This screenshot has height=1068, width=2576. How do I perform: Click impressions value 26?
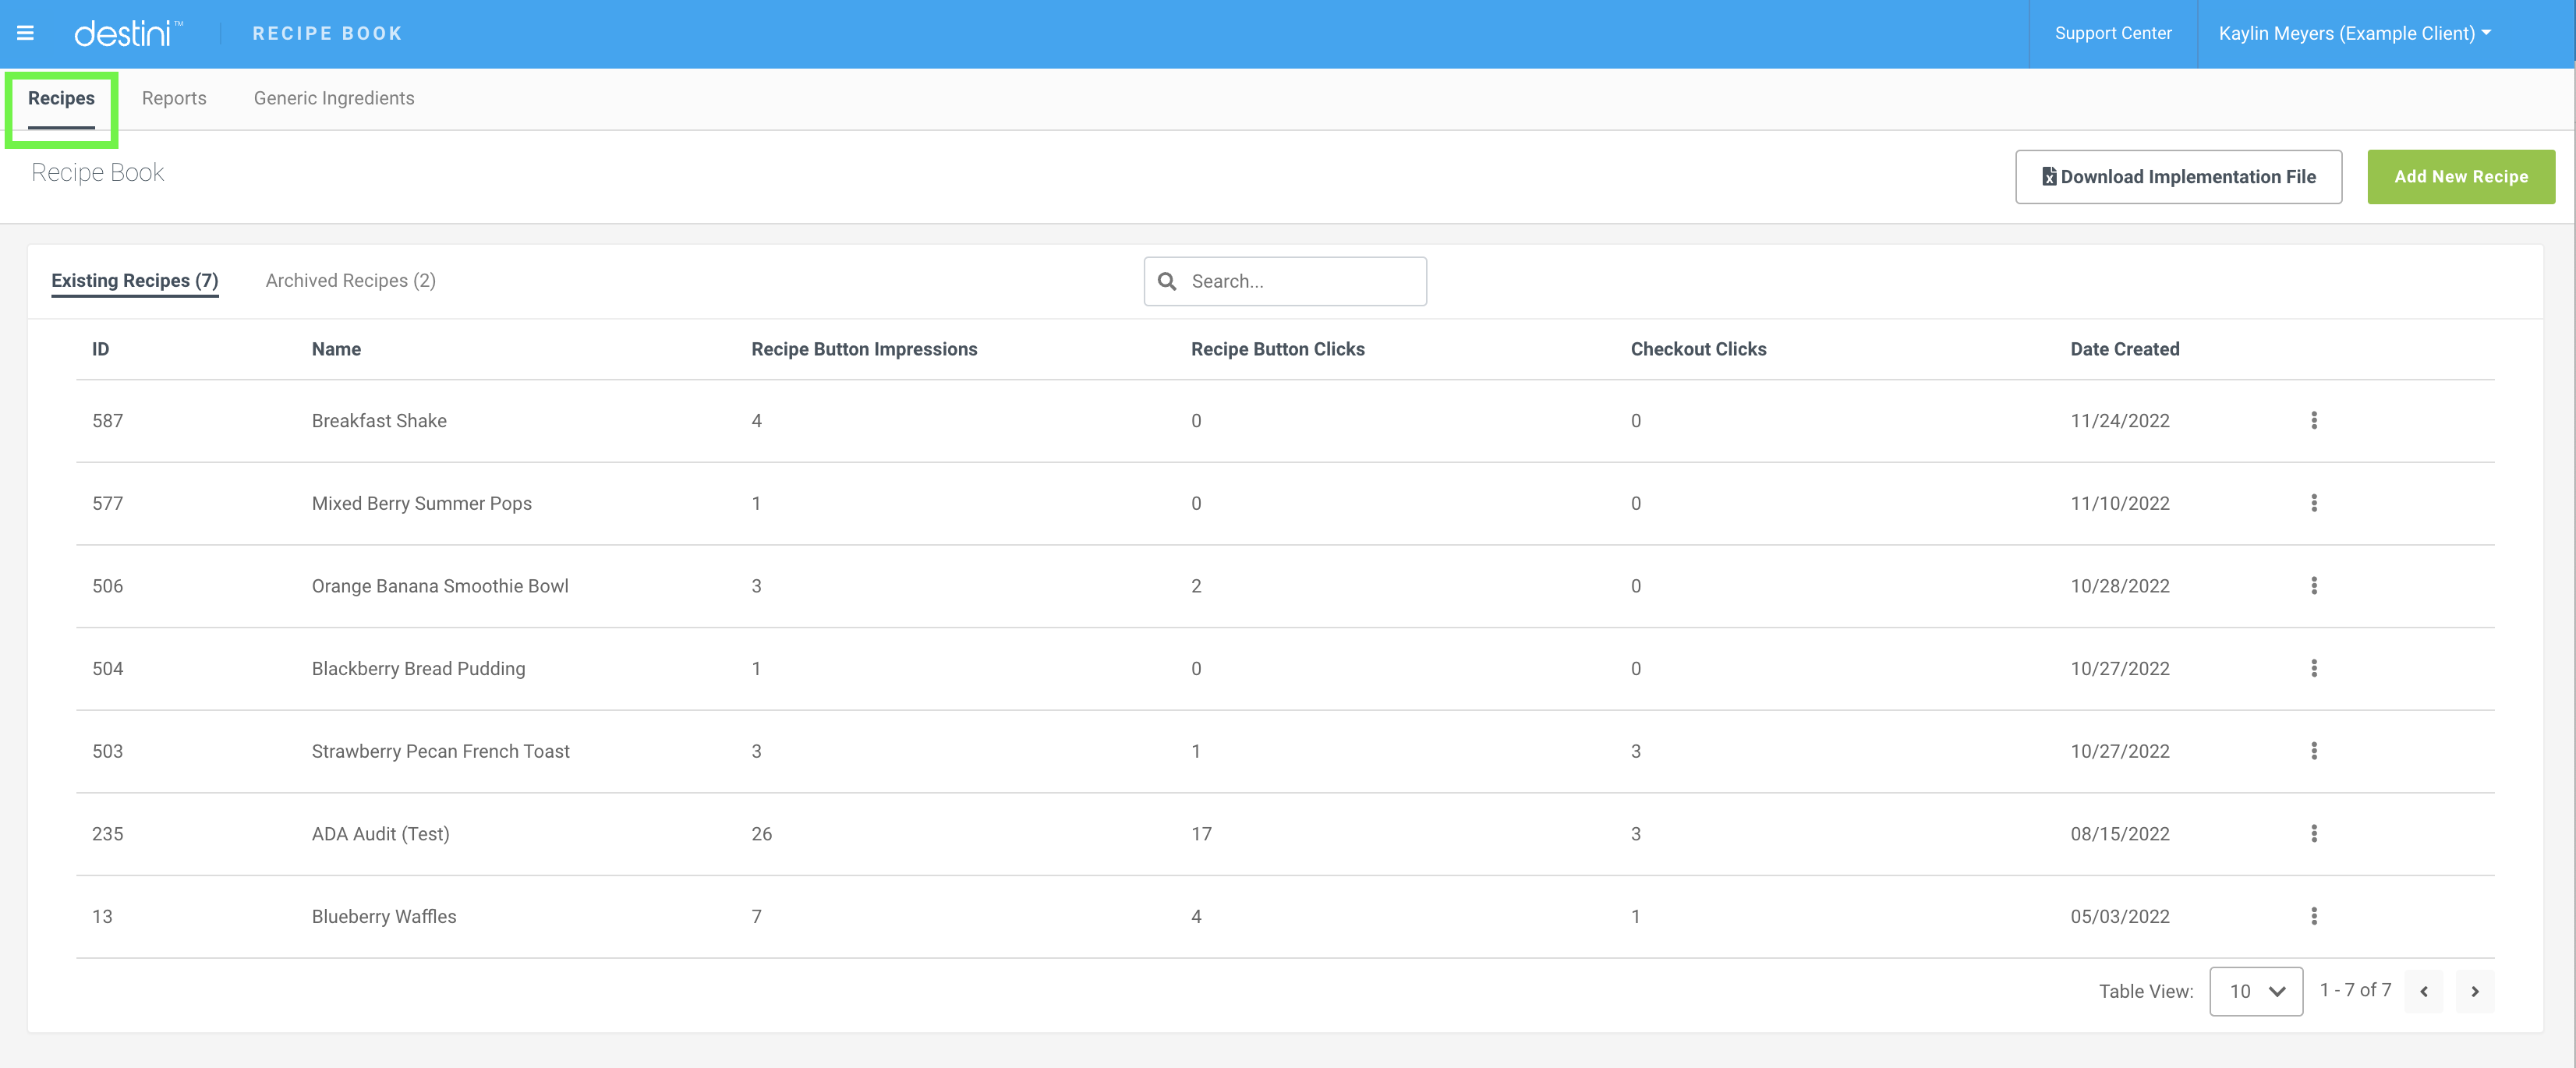[761, 834]
